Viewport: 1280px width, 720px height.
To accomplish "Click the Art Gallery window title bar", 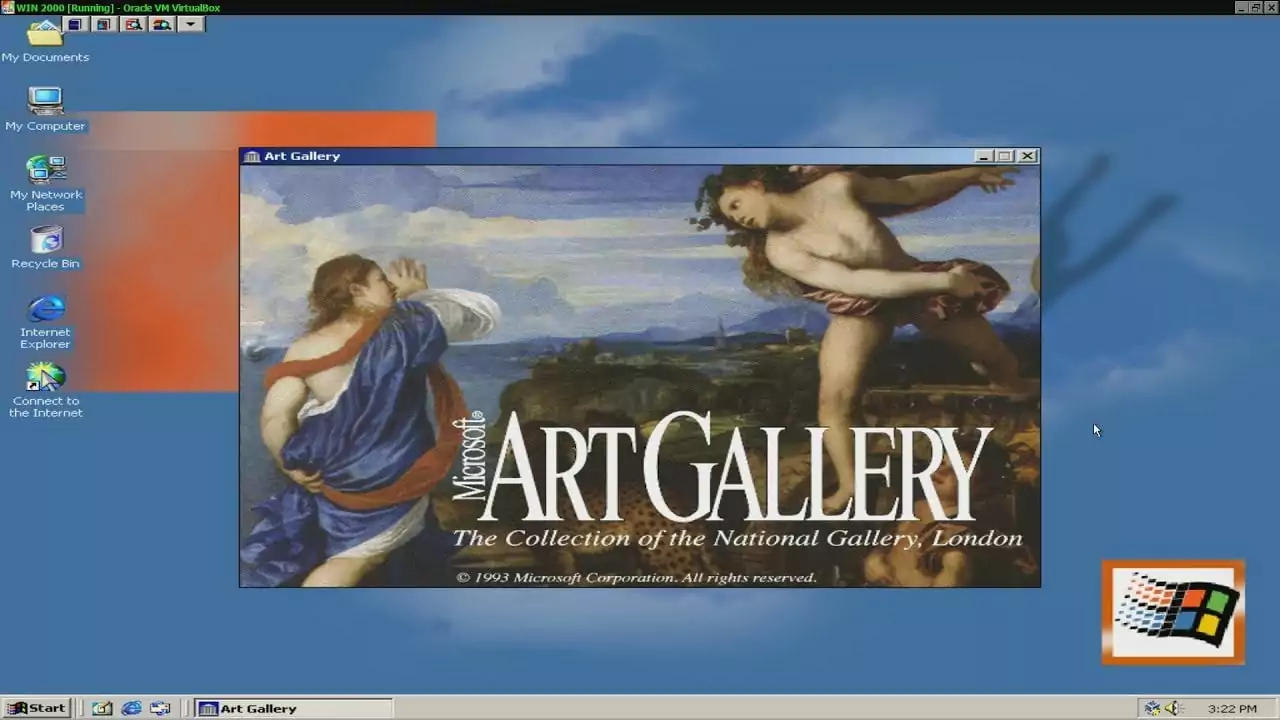I will tap(640, 156).
